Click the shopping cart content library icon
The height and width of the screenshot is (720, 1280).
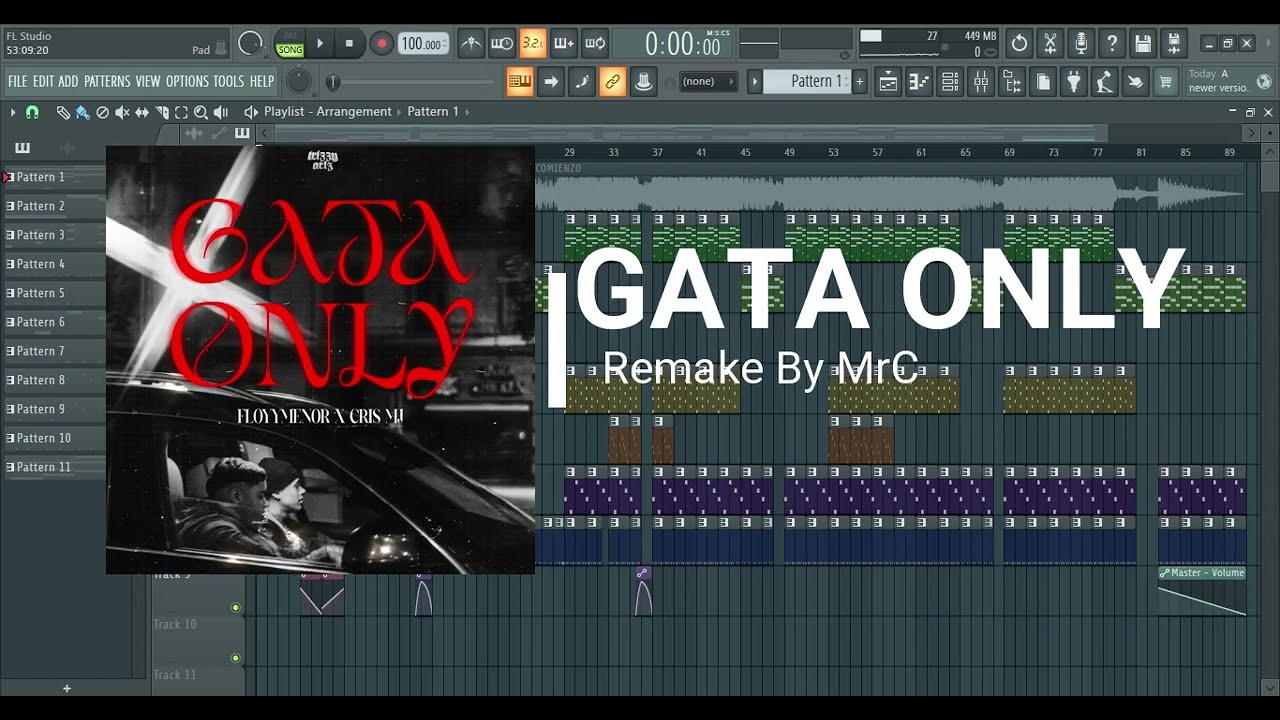click(x=1166, y=82)
